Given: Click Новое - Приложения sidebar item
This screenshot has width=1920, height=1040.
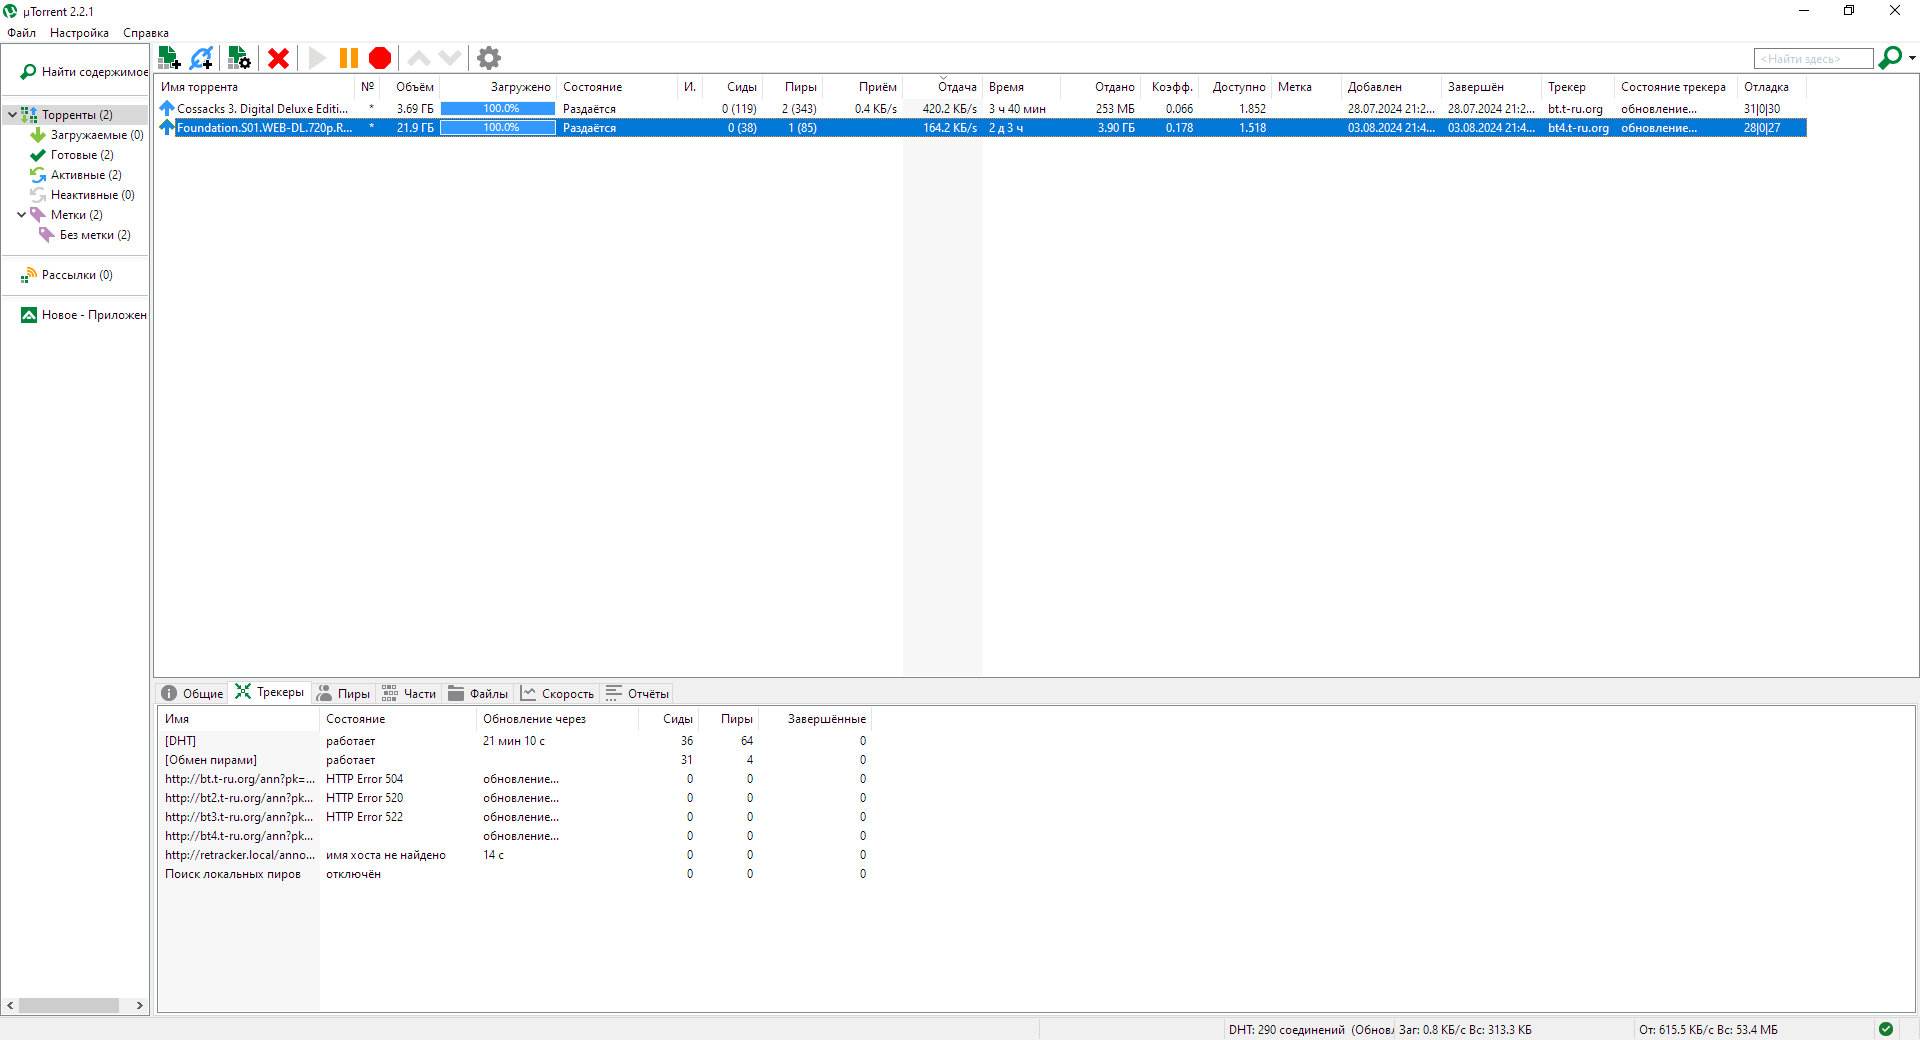Looking at the screenshot, I should [x=84, y=315].
